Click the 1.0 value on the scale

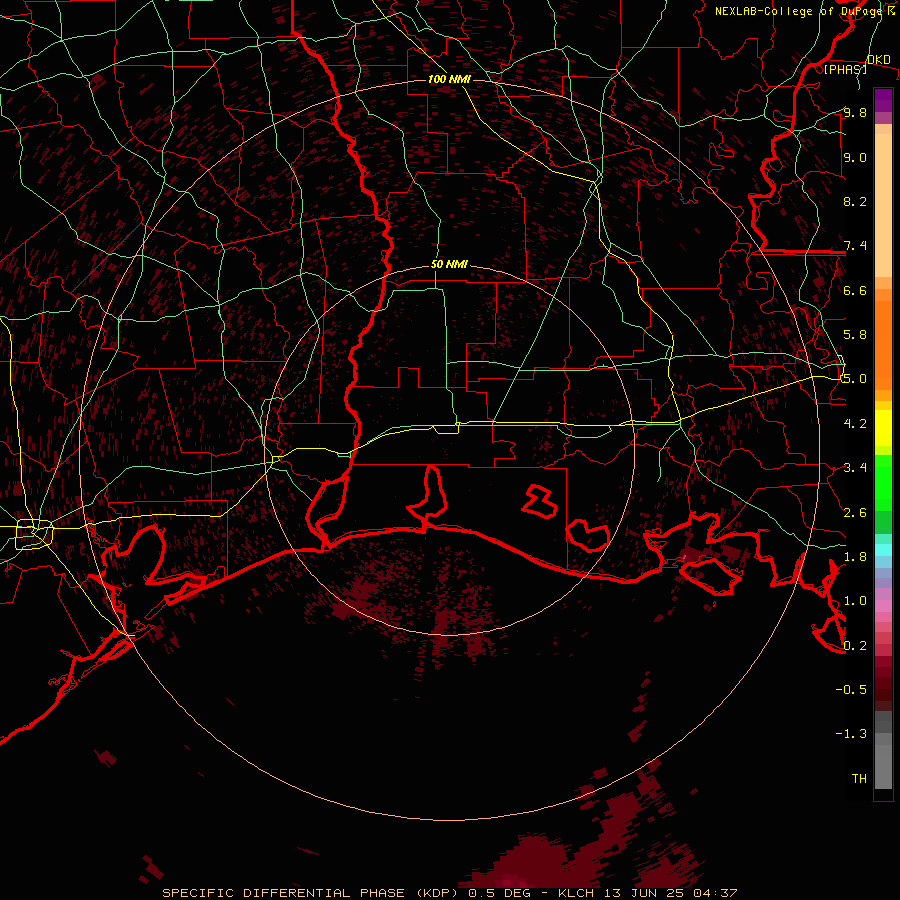(855, 601)
